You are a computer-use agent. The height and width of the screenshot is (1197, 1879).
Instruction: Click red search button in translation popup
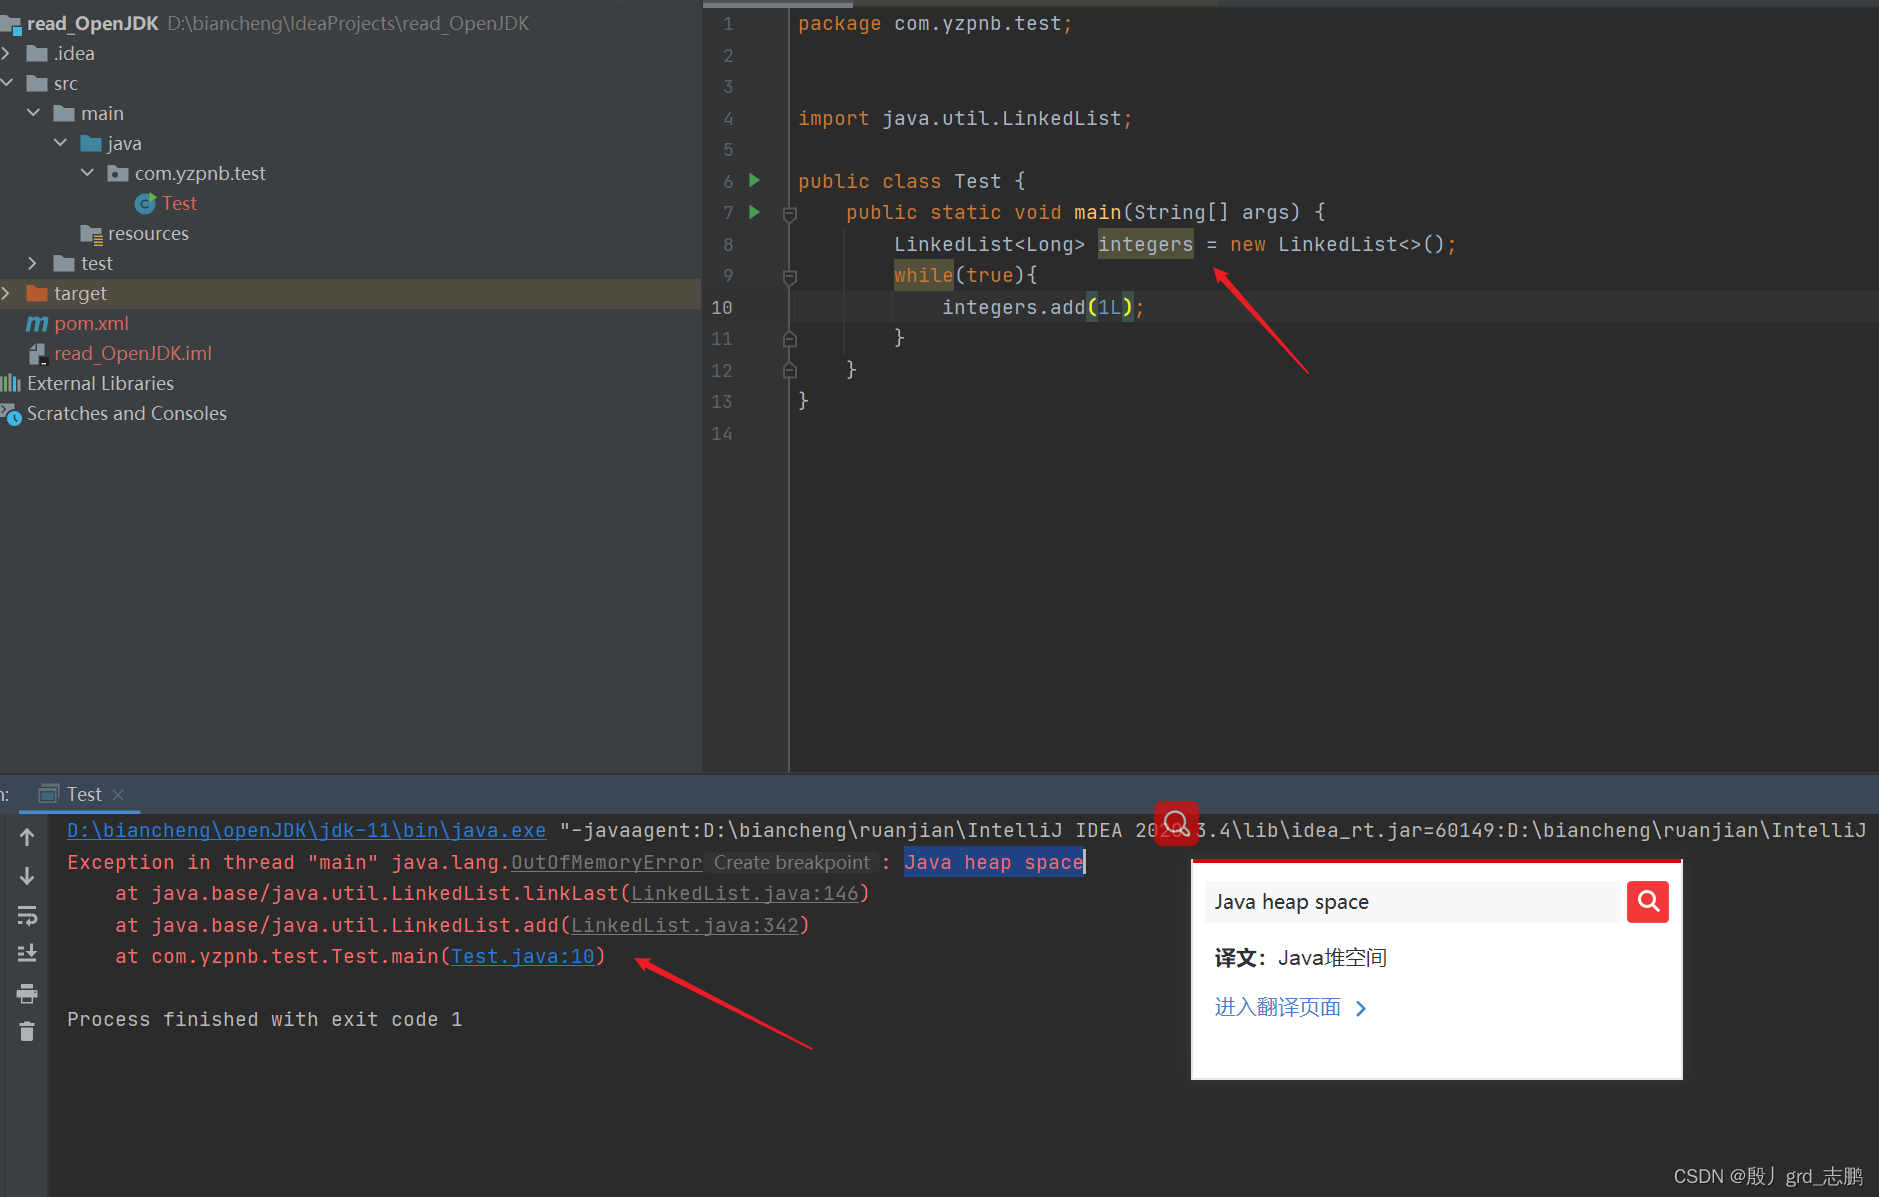click(x=1648, y=902)
